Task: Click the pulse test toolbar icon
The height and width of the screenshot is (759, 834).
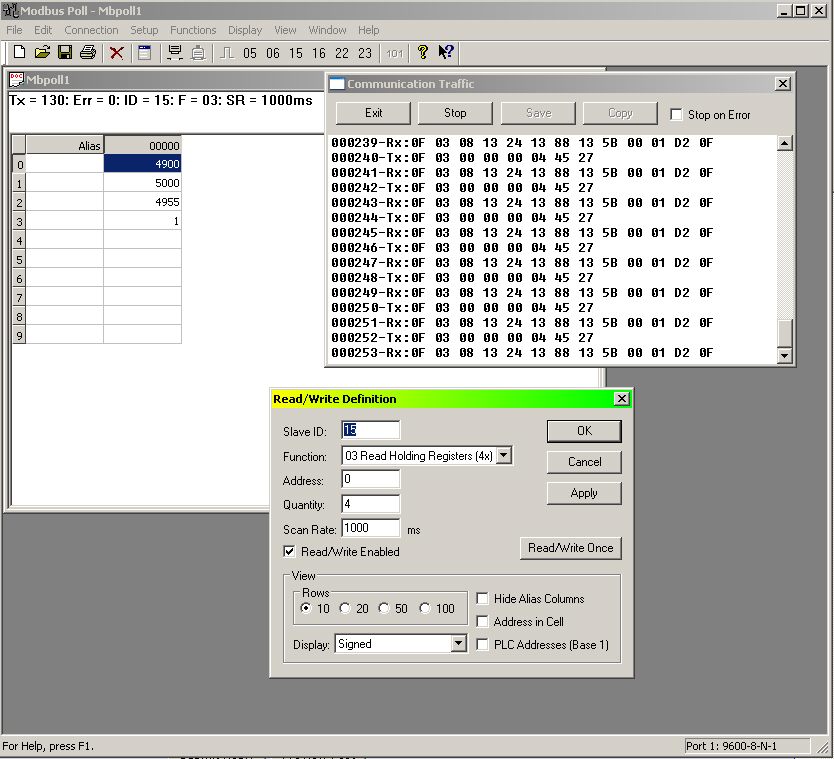Action: coord(227,53)
